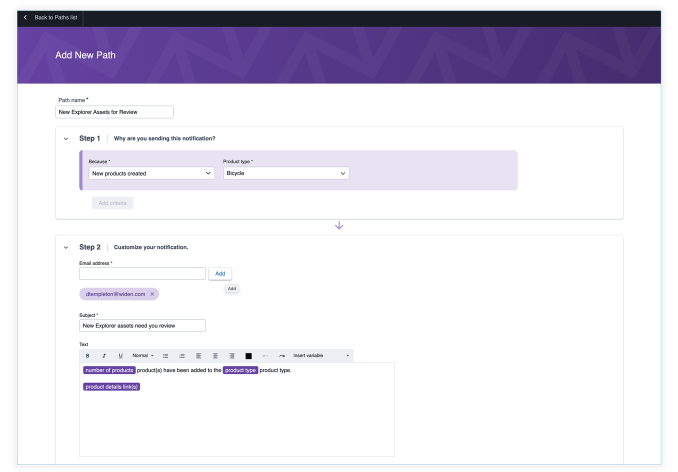Viewport: 678px width, 472px height.
Task: Toggle underline formatting
Action: click(x=121, y=356)
